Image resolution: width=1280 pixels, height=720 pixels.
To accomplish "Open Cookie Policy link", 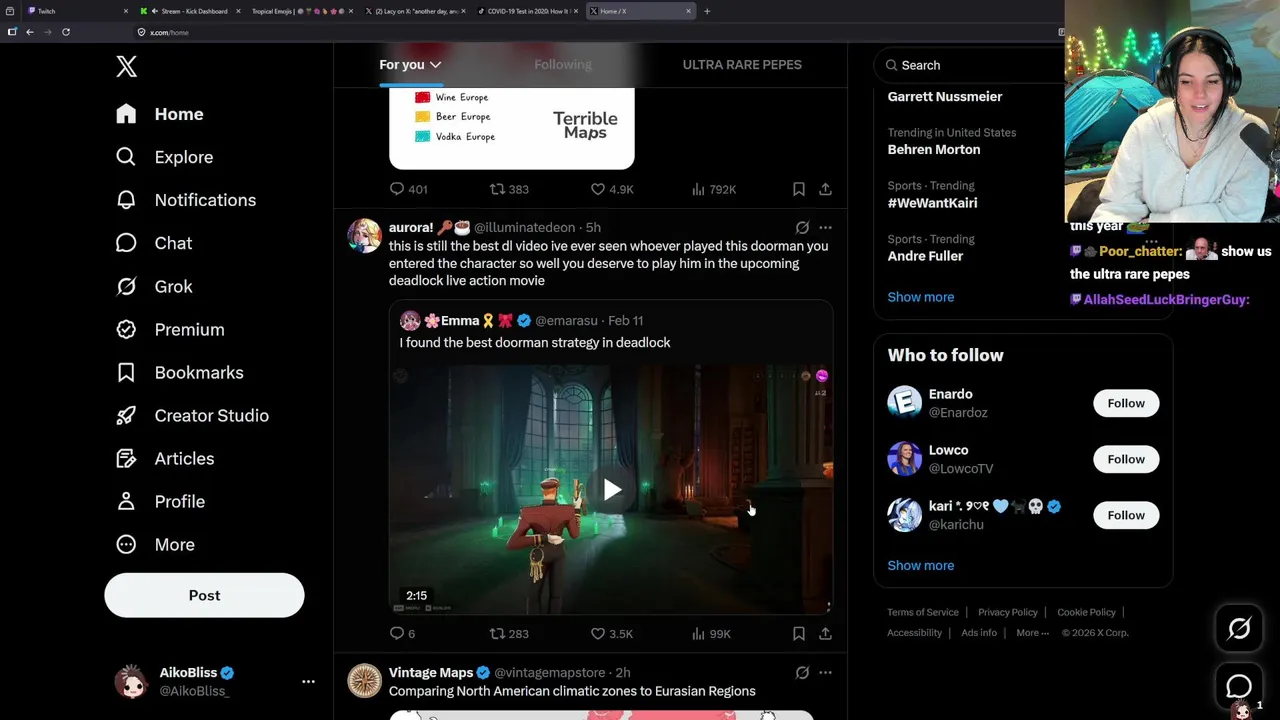I will [x=1086, y=612].
